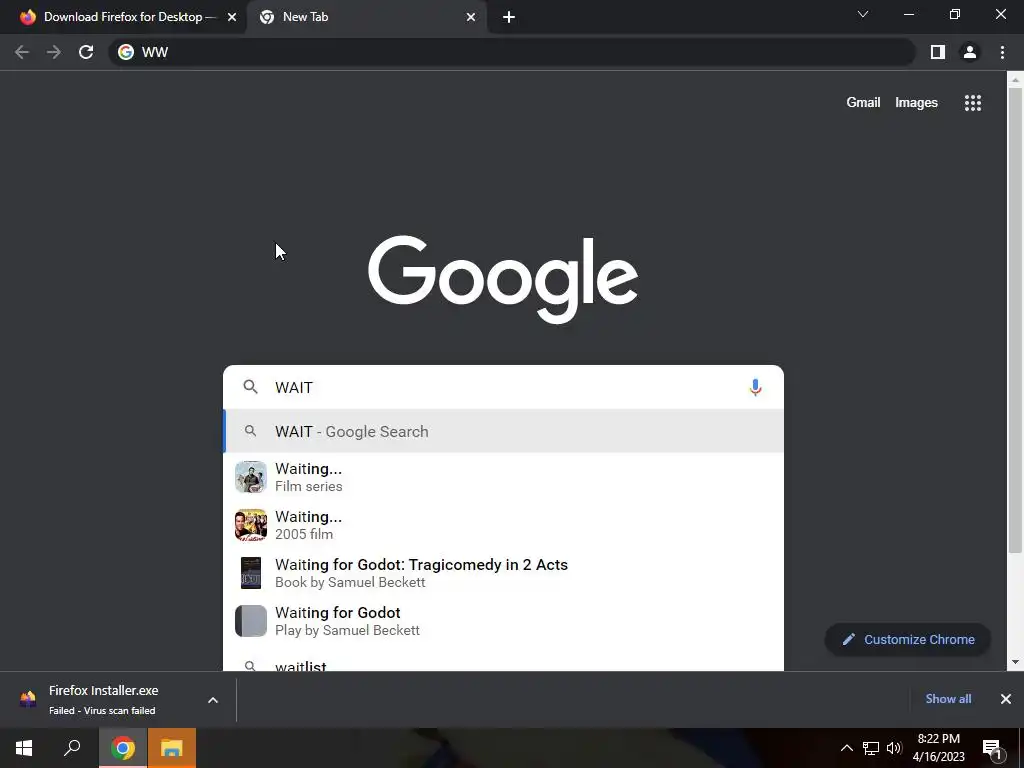Image resolution: width=1024 pixels, height=768 pixels.
Task: Open the network tray icon
Action: (x=871, y=748)
